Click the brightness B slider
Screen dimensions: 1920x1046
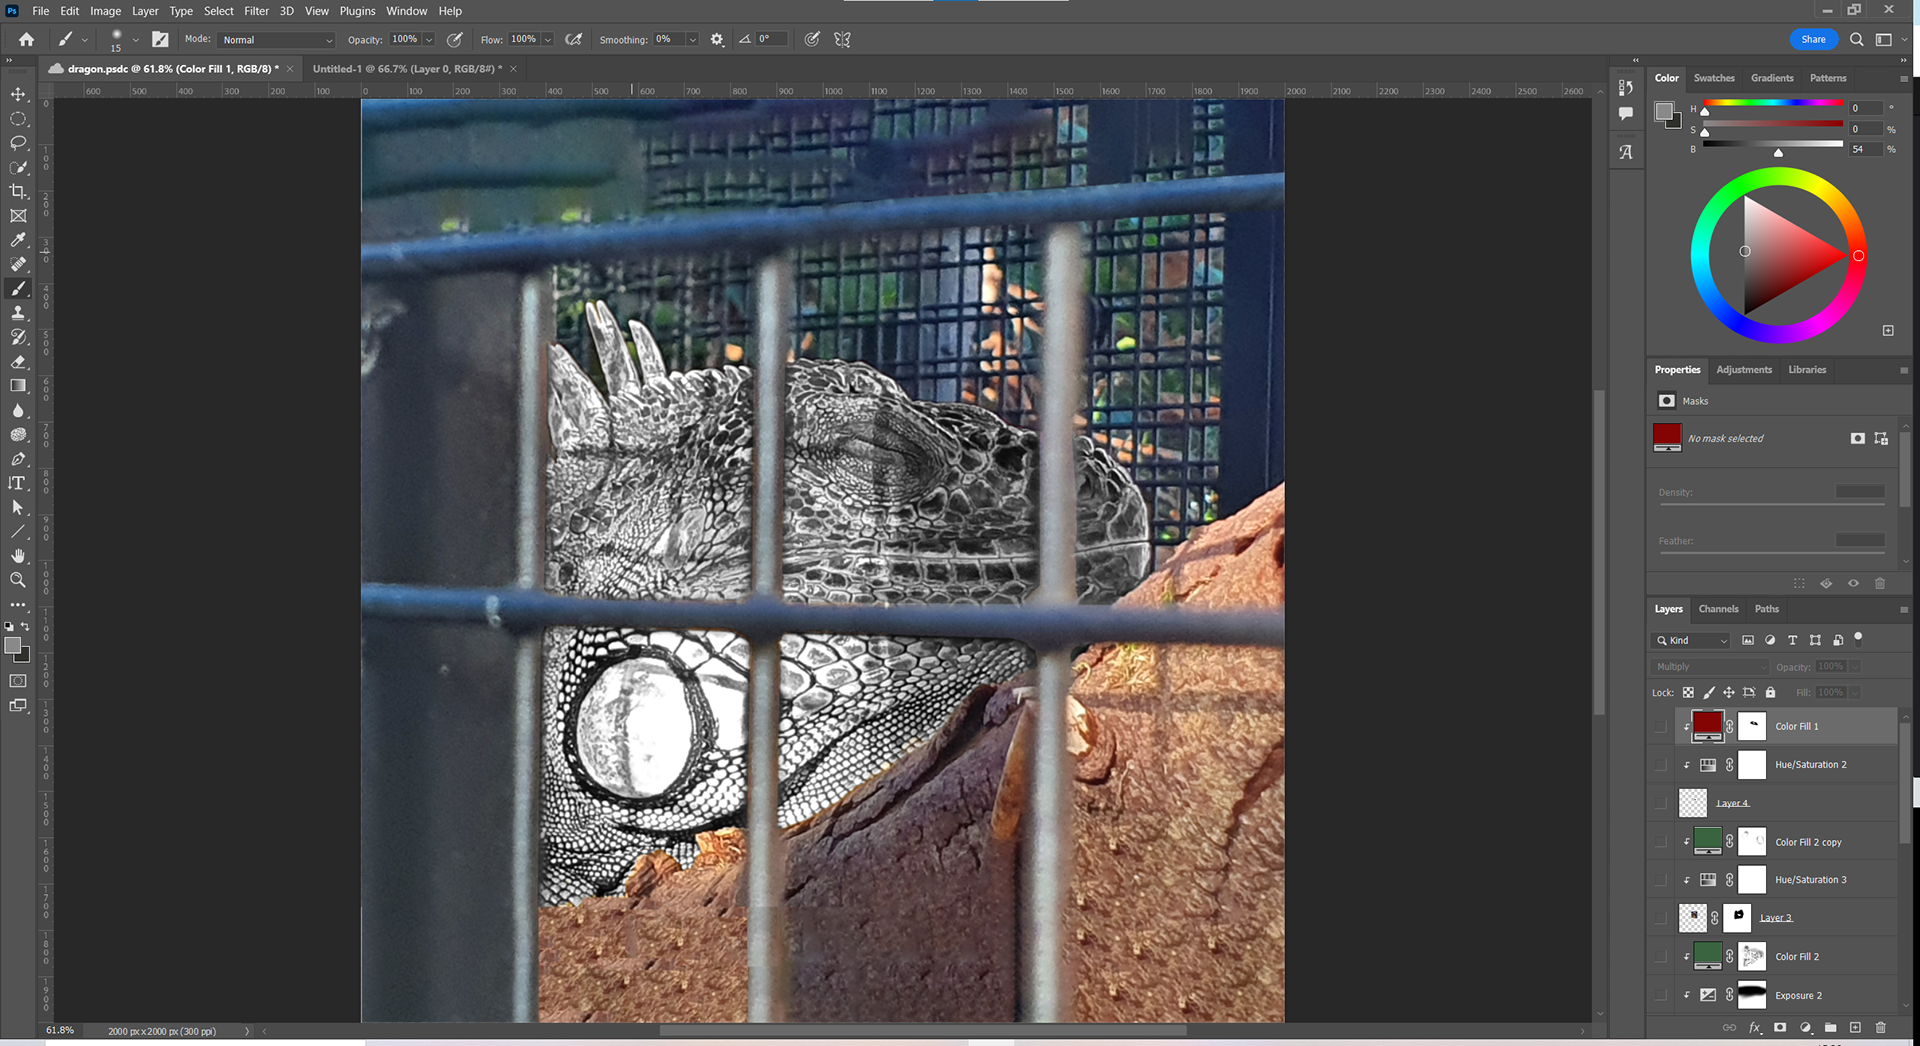click(x=1773, y=144)
